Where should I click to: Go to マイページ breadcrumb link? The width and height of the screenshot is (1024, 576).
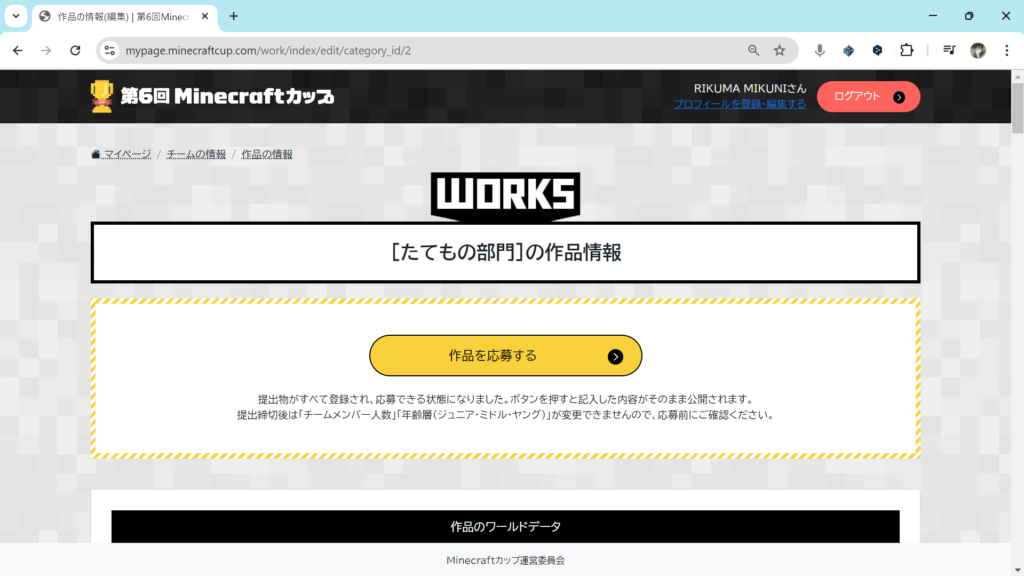click(121, 154)
